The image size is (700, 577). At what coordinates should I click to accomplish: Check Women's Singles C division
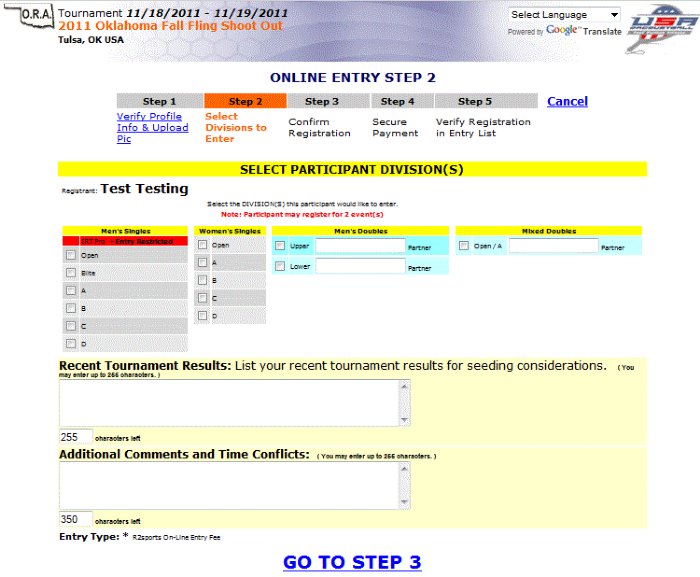pos(203,297)
